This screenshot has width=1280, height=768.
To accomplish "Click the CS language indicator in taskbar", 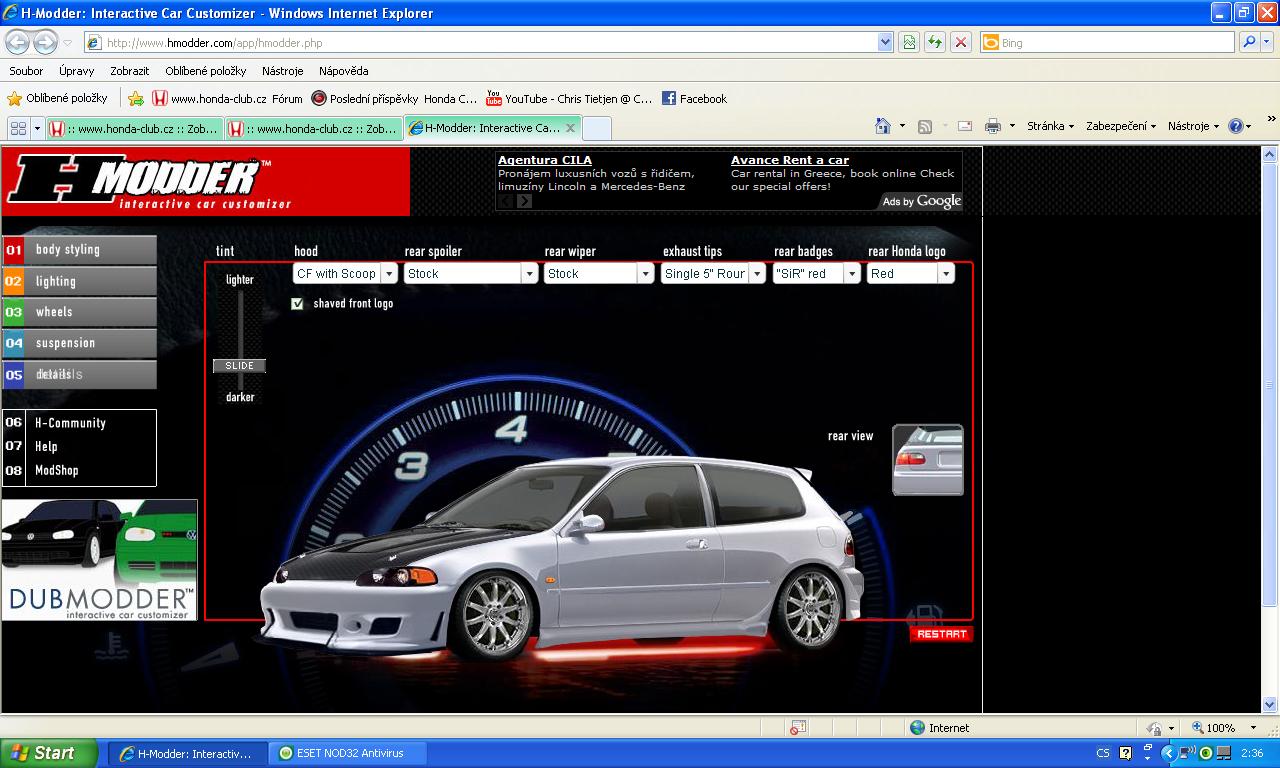I will [x=1103, y=753].
